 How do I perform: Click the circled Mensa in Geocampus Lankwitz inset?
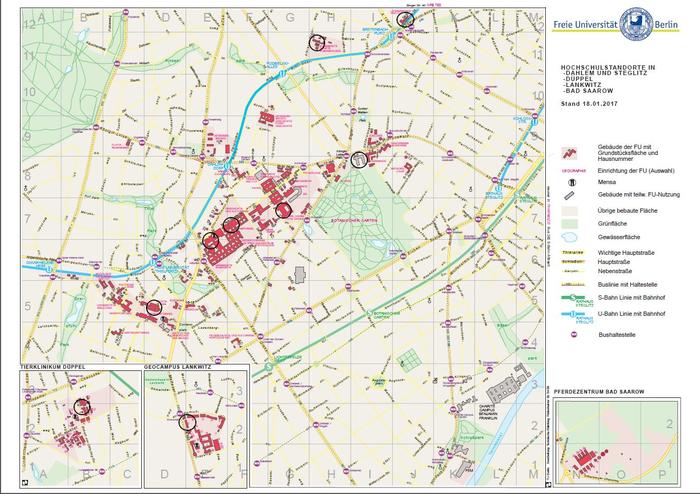coord(187,421)
